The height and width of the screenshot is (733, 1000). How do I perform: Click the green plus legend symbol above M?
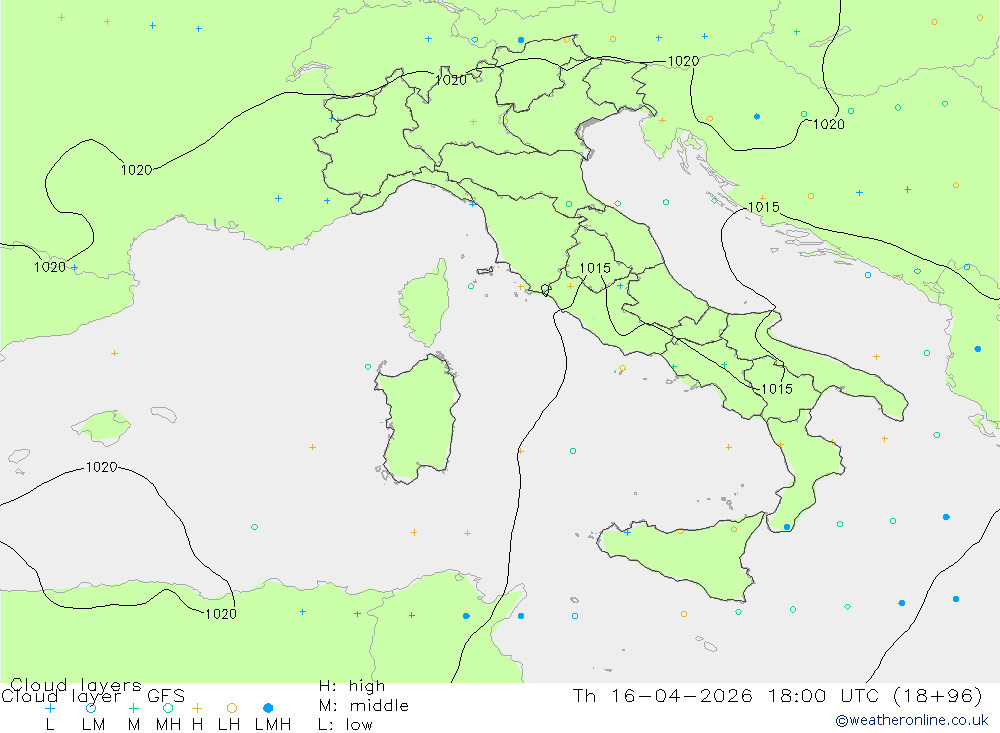(x=133, y=708)
